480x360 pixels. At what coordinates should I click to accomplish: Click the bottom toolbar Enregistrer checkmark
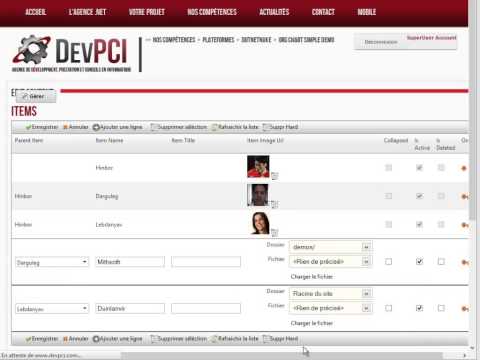tap(28, 339)
